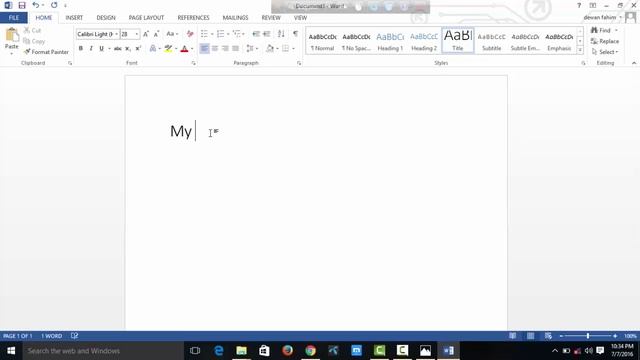Click the account name in the top corner
Screen dimensions: 640x360
[600, 18]
